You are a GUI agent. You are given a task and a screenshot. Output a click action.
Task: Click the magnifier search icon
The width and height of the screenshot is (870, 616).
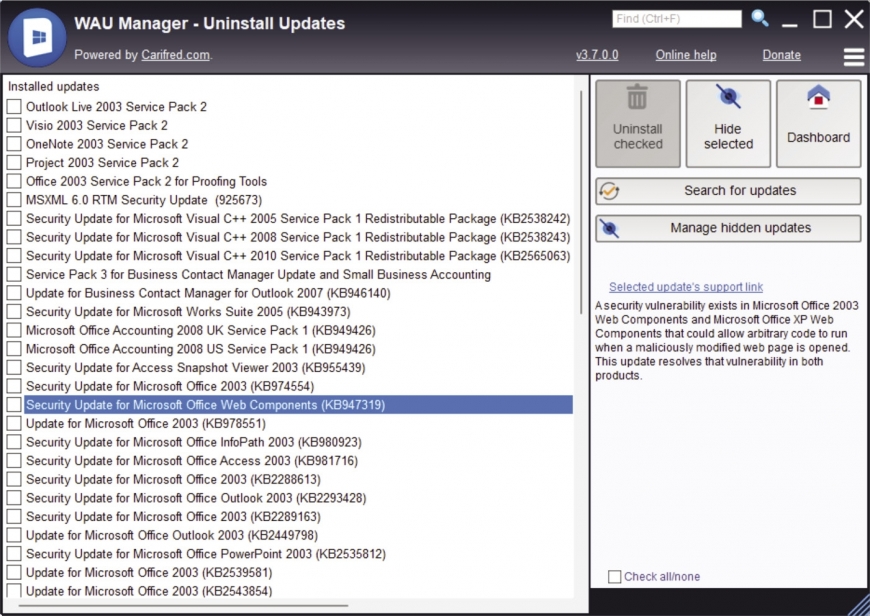click(760, 18)
